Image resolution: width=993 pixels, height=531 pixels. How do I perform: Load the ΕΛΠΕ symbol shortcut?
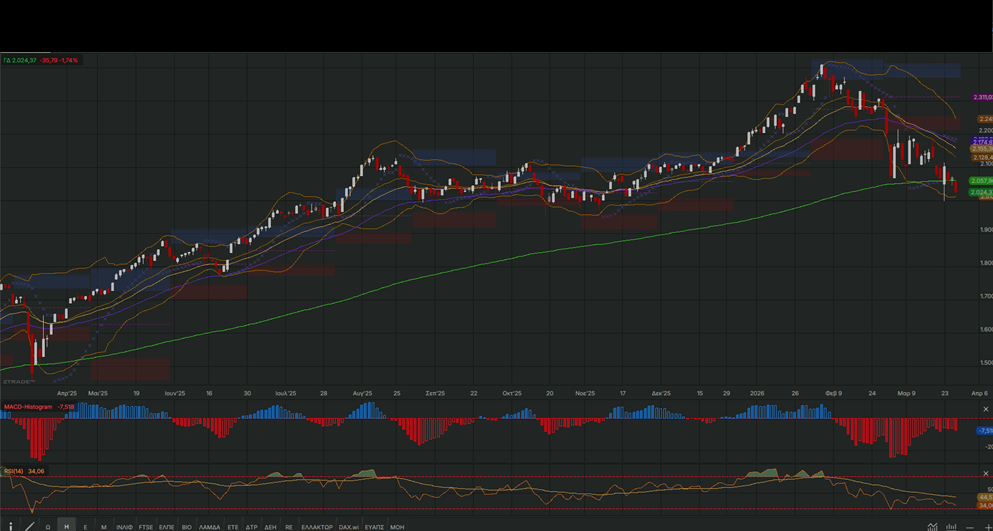[167, 527]
